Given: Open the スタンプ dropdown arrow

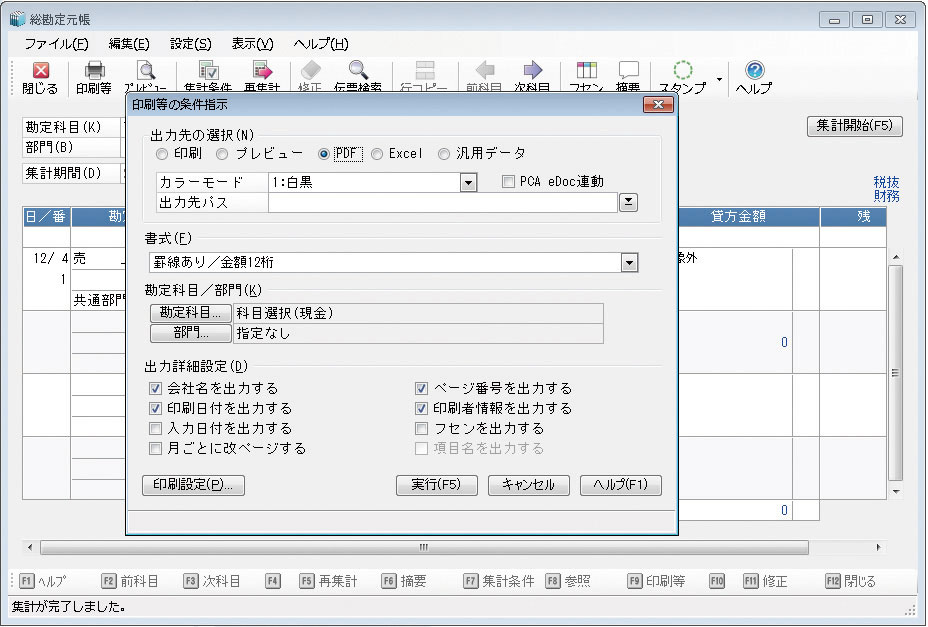Looking at the screenshot, I should coord(719,79).
